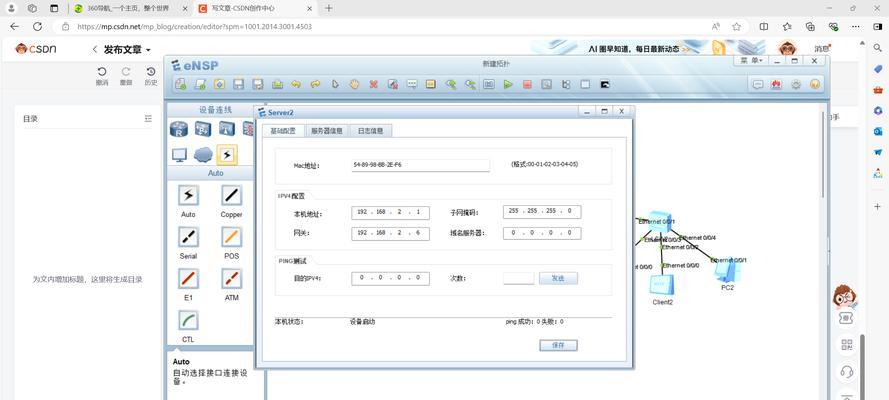The image size is (889, 400).
Task: Click the red X Delete icon
Action: [x=373, y=84]
